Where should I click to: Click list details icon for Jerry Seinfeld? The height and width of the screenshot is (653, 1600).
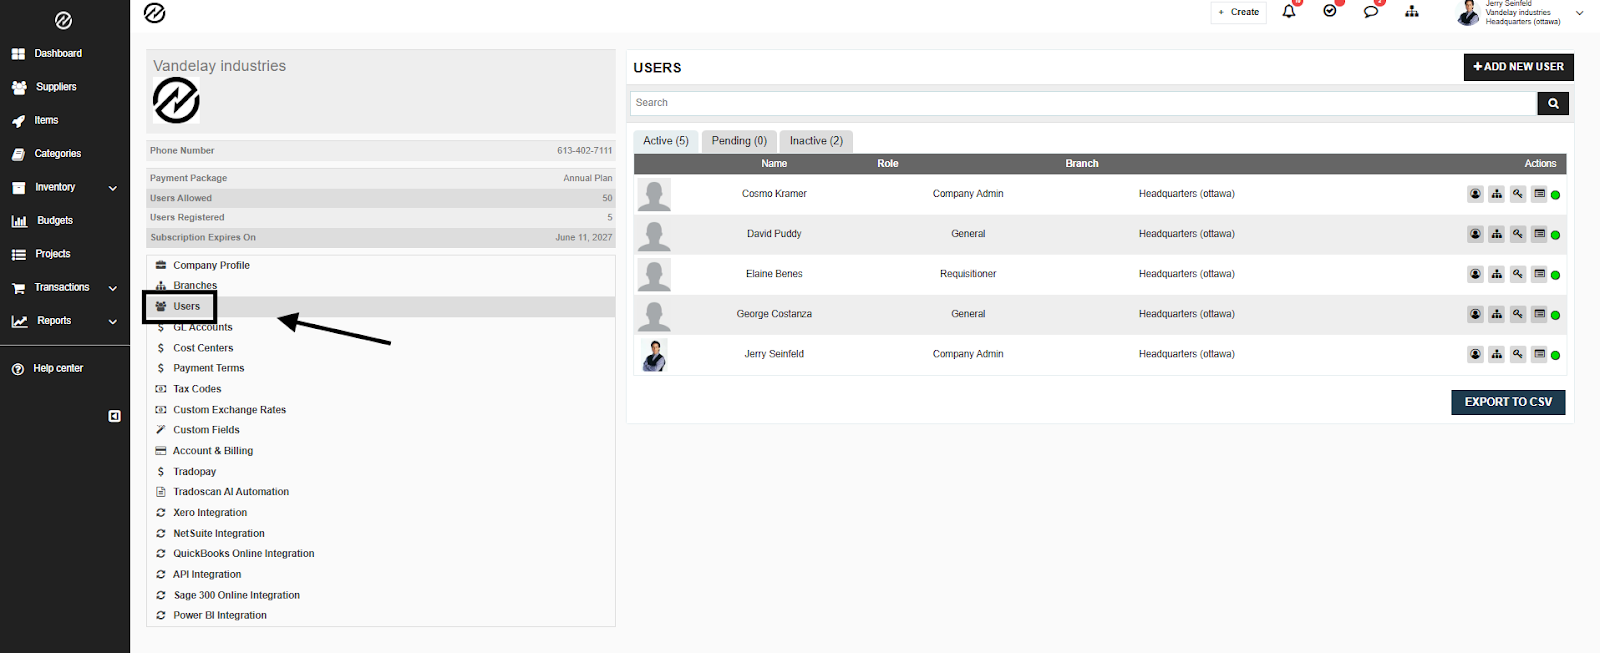1540,354
